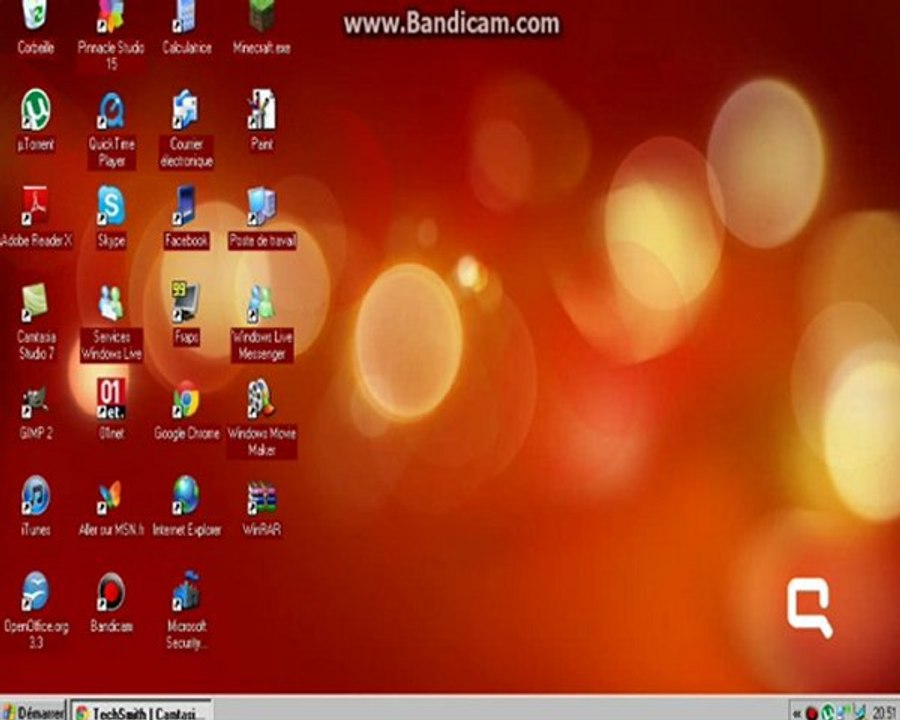The height and width of the screenshot is (720, 900).
Task: Select Camtasia Studio 7 shortcut
Action: [x=36, y=302]
